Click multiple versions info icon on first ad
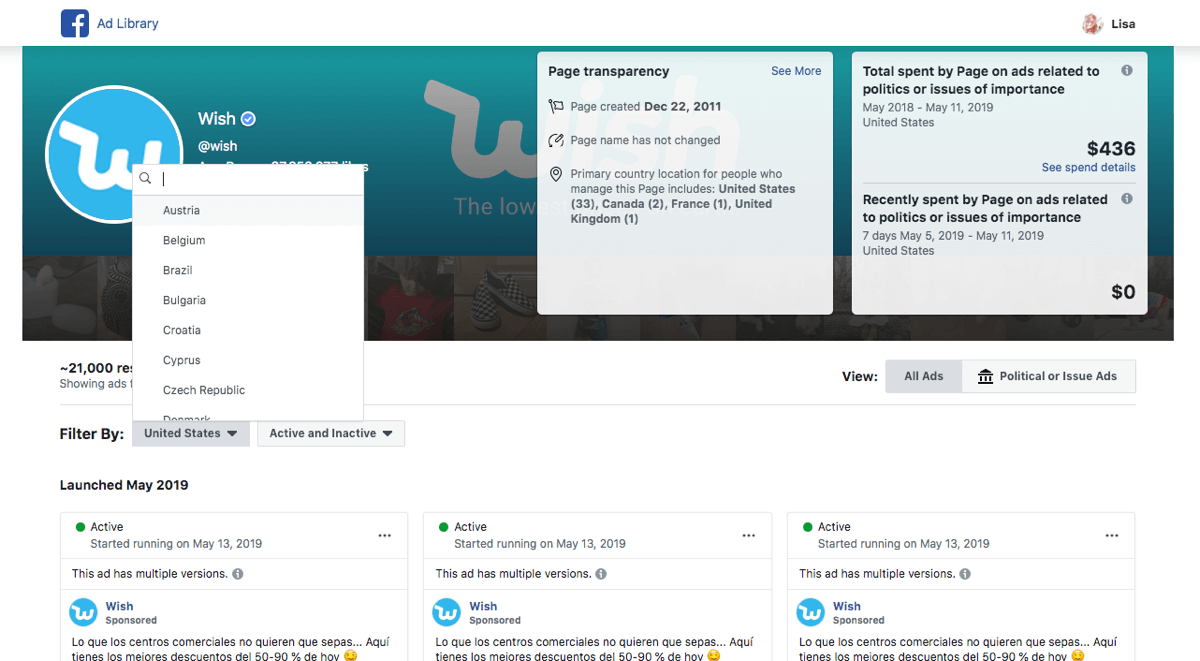1200x661 pixels. pos(238,574)
